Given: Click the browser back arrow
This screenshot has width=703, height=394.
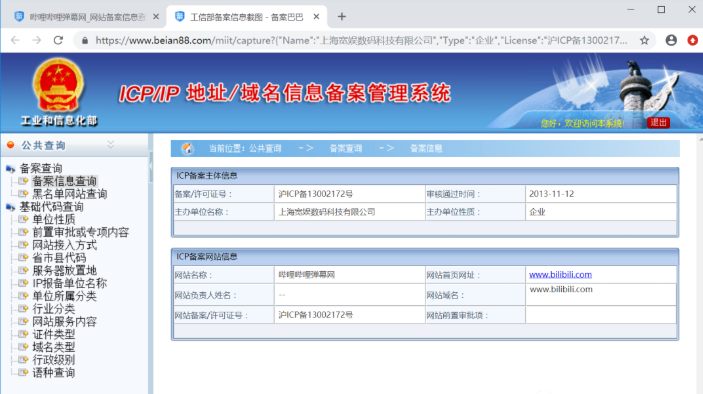Looking at the screenshot, I should click(x=15, y=40).
